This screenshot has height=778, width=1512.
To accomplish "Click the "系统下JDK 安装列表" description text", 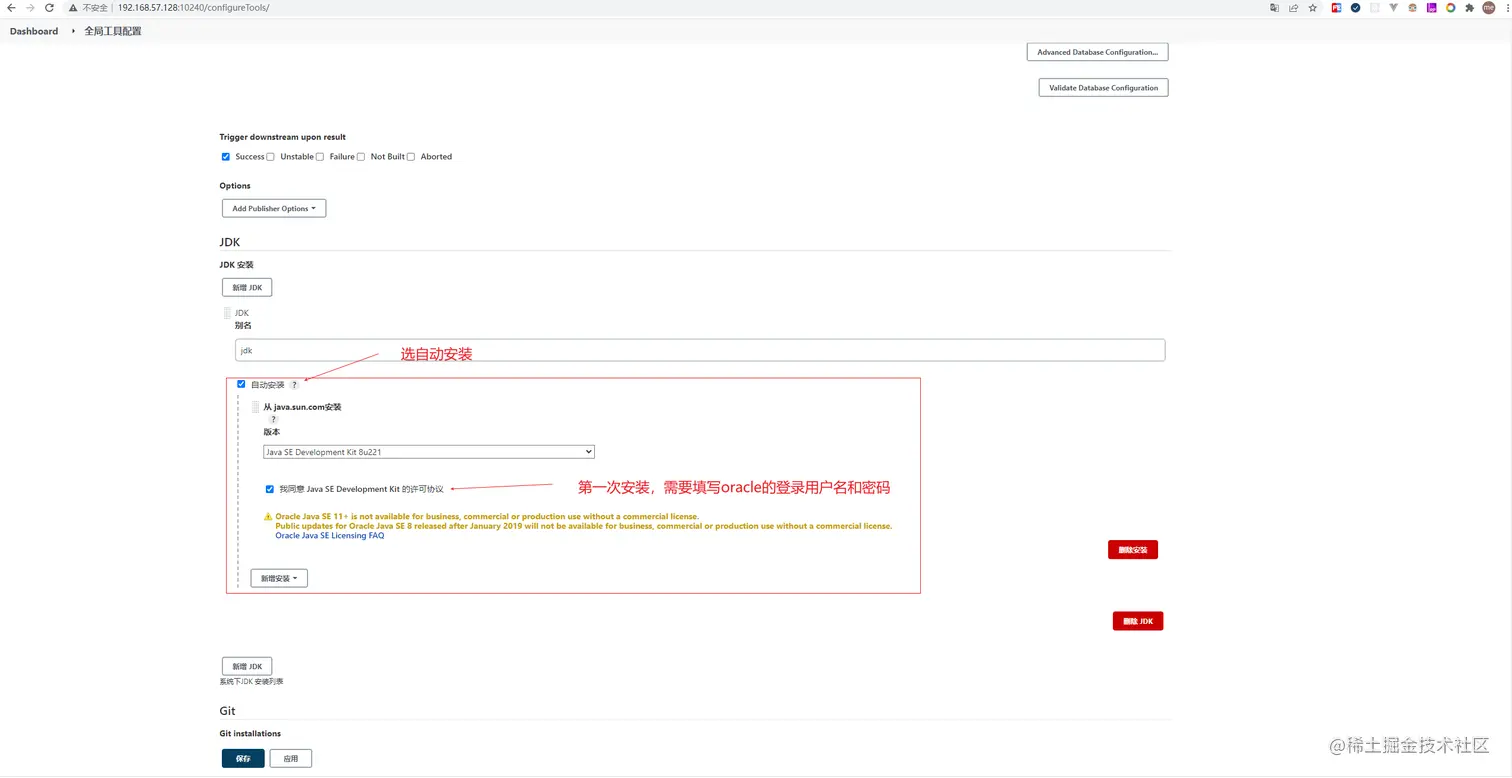I will 251,681.
